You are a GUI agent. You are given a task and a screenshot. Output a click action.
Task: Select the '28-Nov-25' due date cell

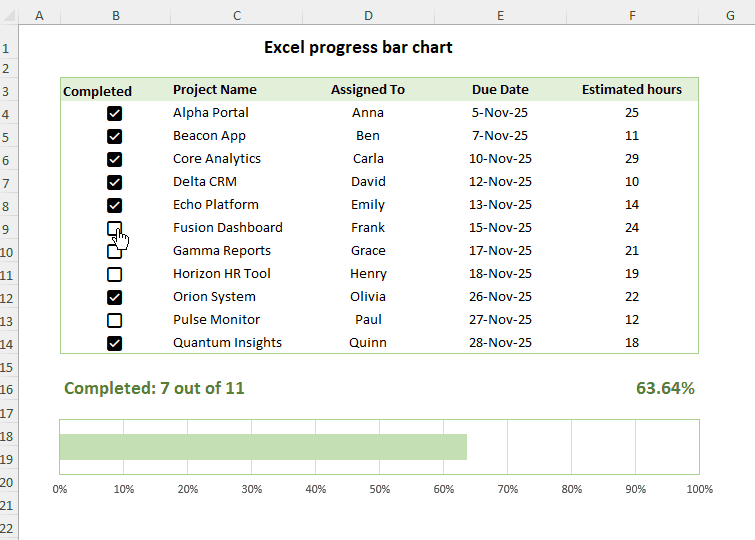500,342
